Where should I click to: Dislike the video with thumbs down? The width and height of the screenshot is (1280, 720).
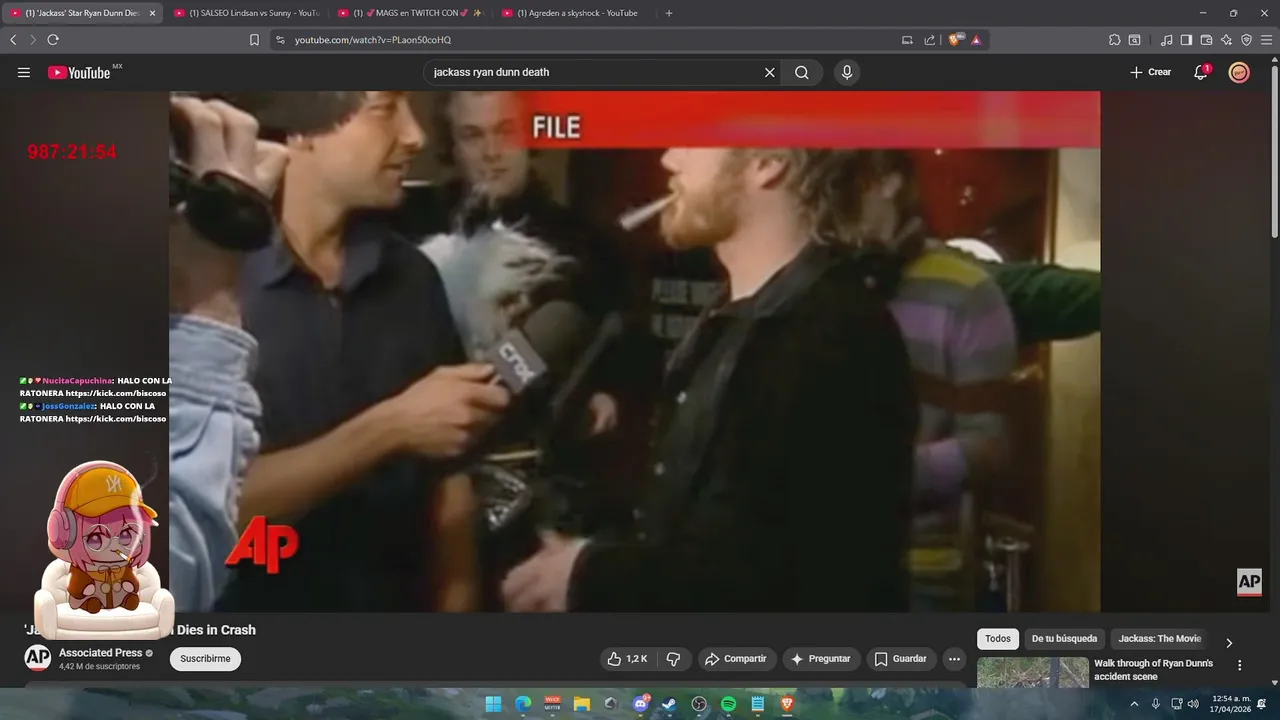[673, 659]
